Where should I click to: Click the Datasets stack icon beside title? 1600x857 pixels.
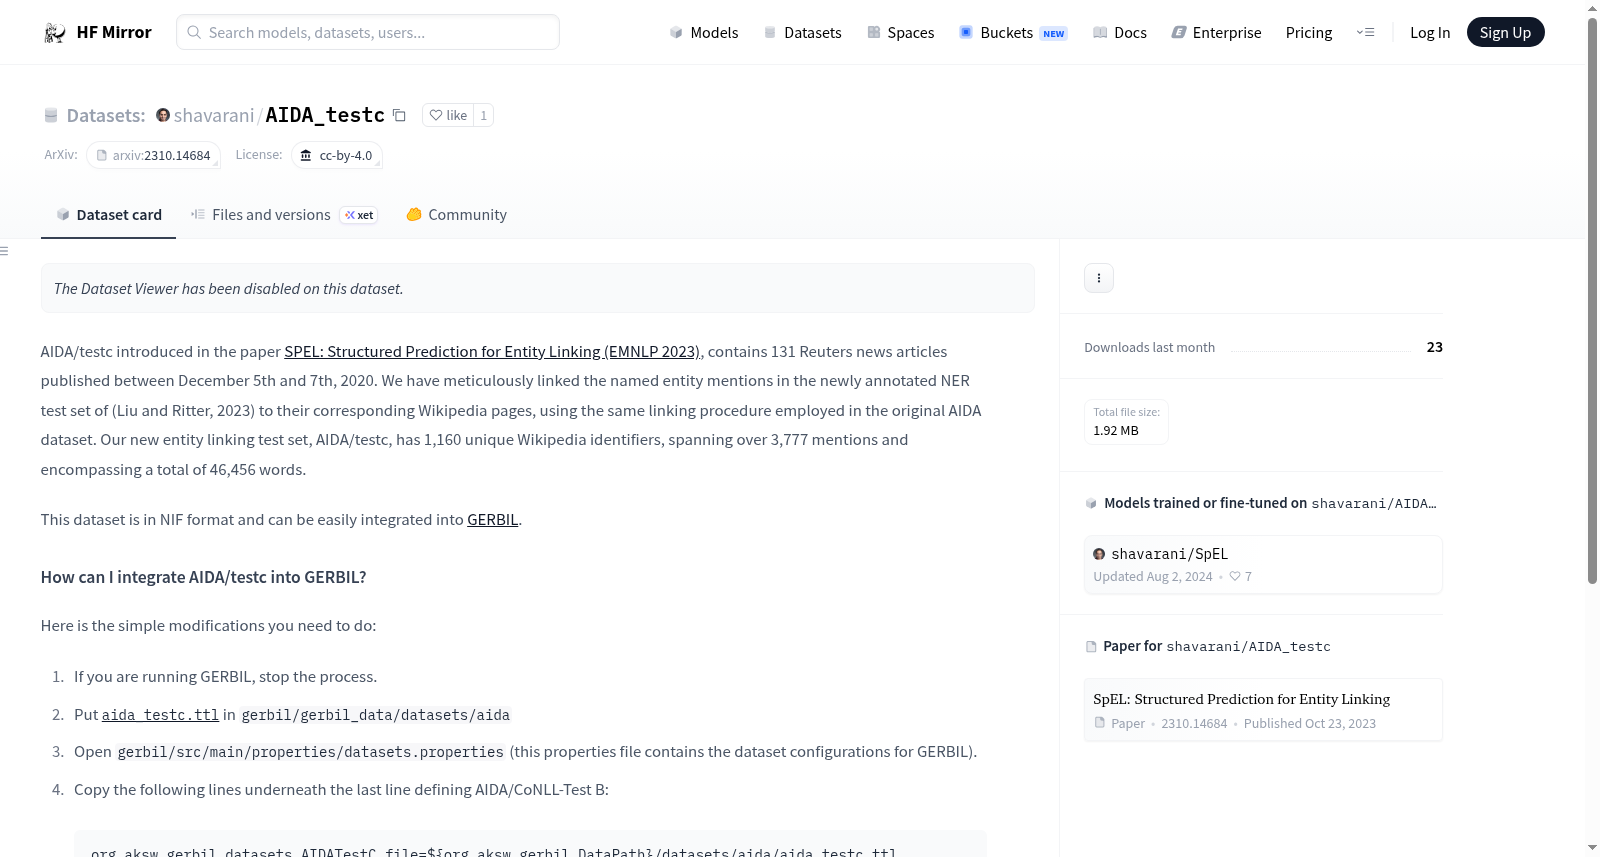click(51, 116)
